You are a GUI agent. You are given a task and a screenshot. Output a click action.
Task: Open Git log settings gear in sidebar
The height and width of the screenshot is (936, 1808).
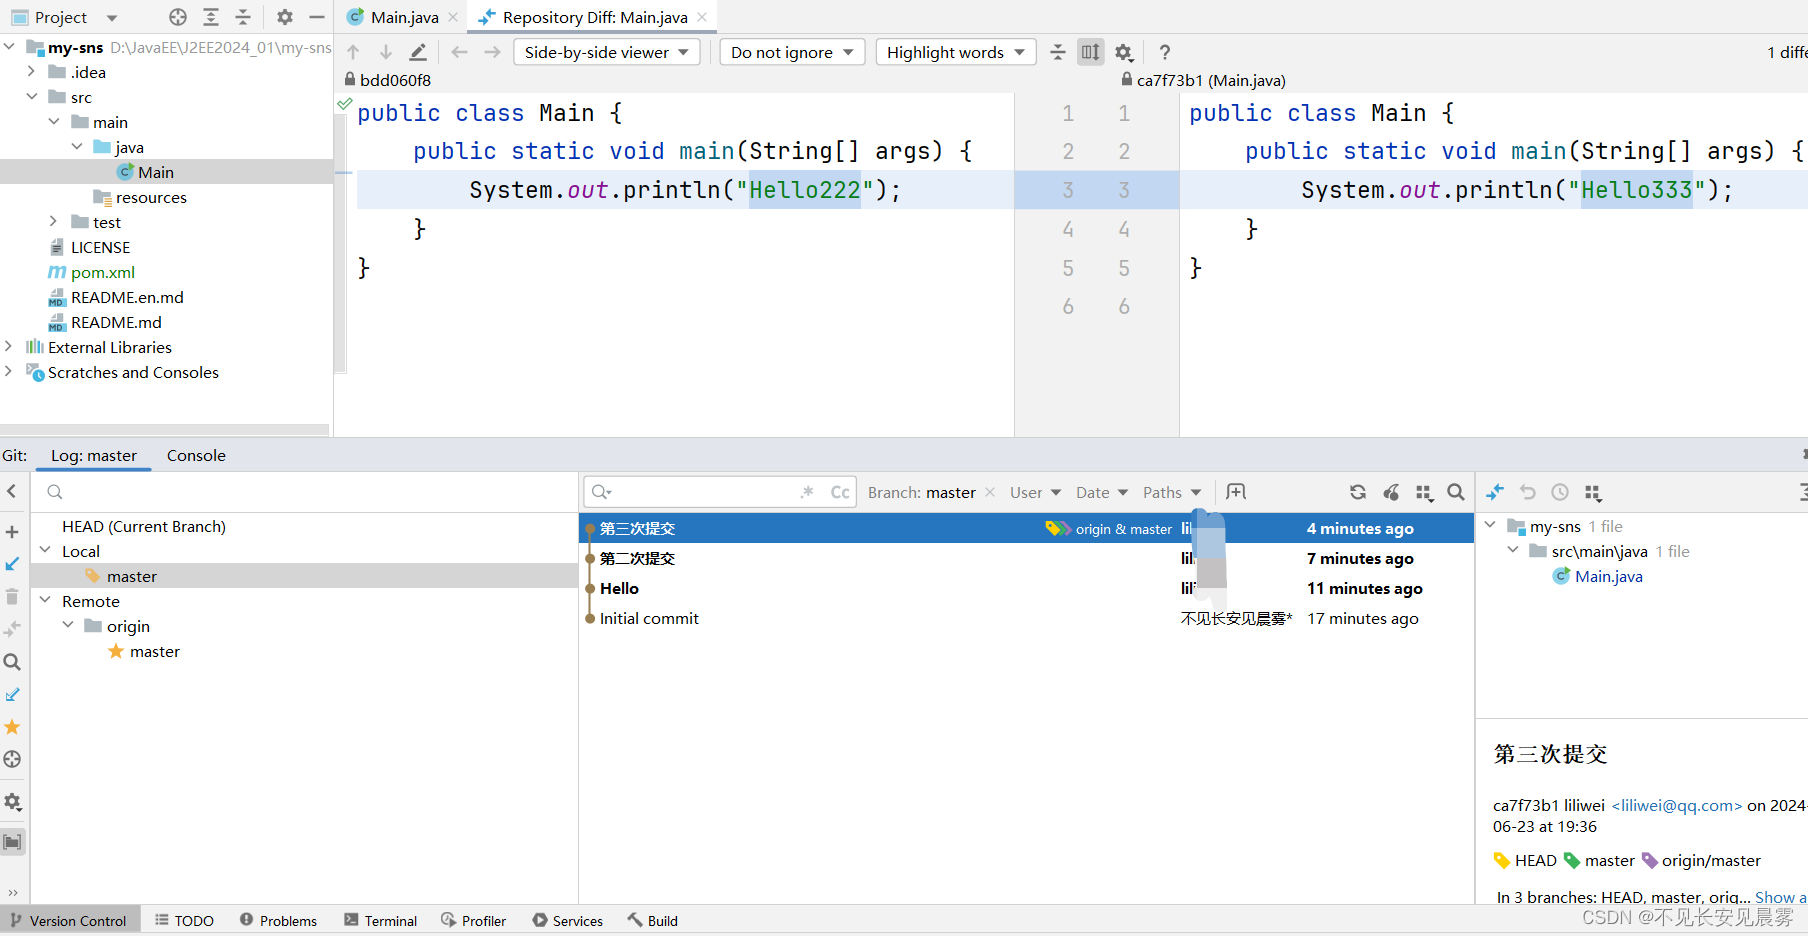pos(12,802)
